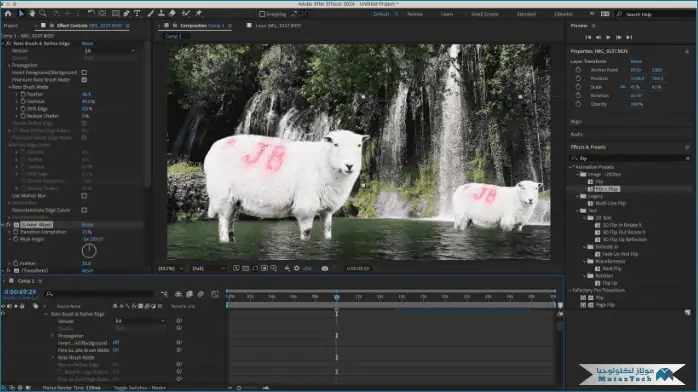Collapse the FxFactory Pro Transitions group
The height and width of the screenshot is (392, 698).
(571, 290)
